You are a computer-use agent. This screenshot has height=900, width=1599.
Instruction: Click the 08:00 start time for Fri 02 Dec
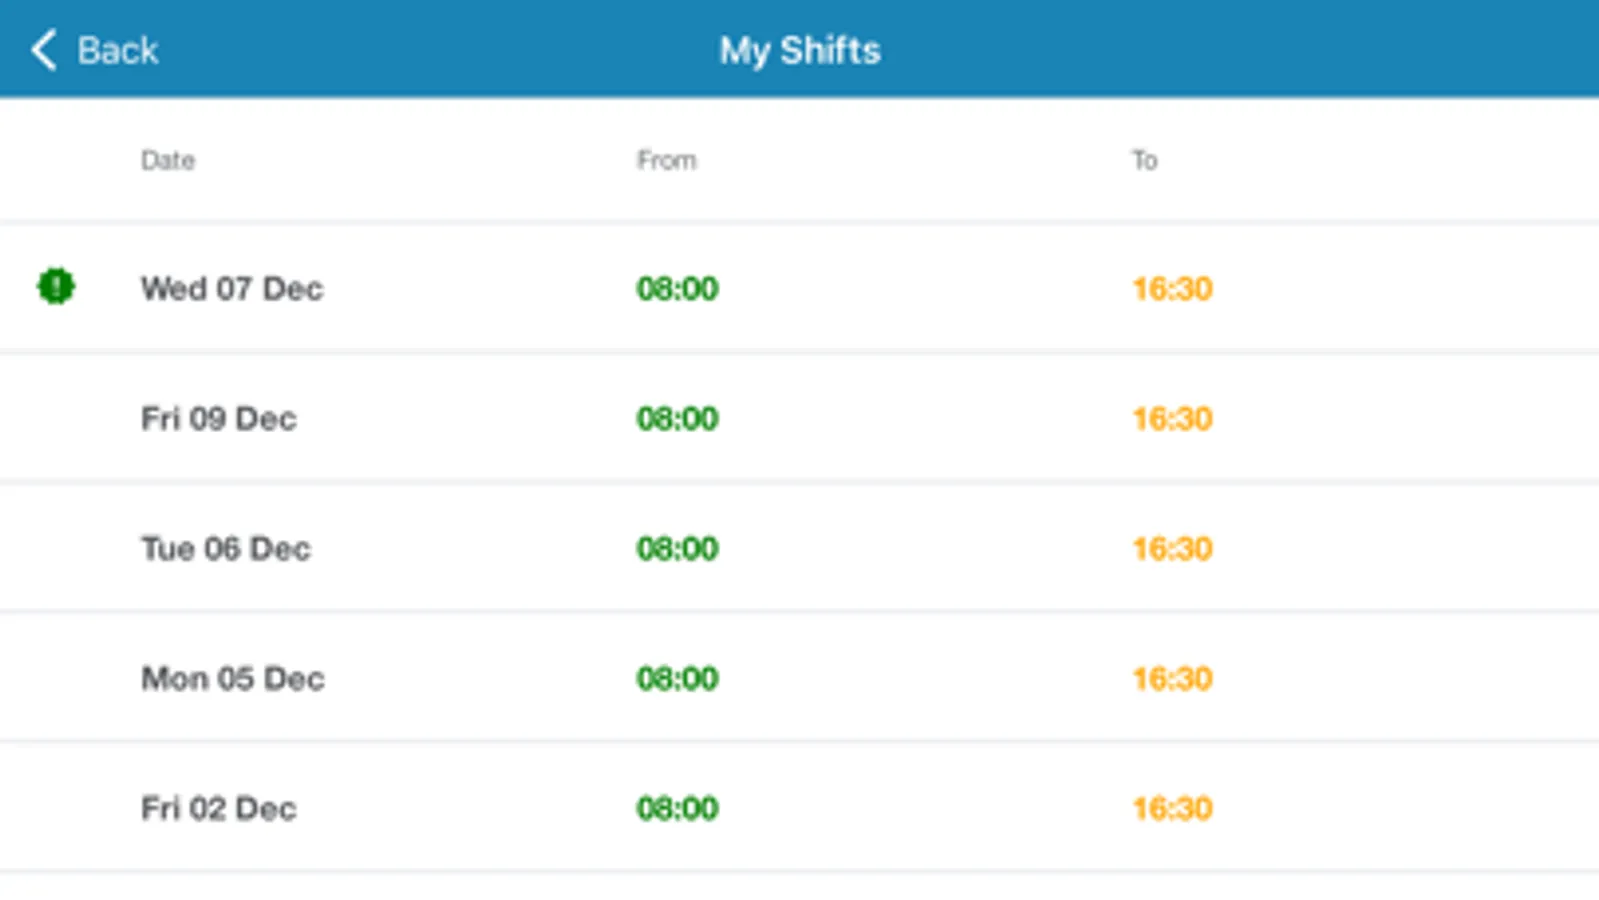[678, 808]
